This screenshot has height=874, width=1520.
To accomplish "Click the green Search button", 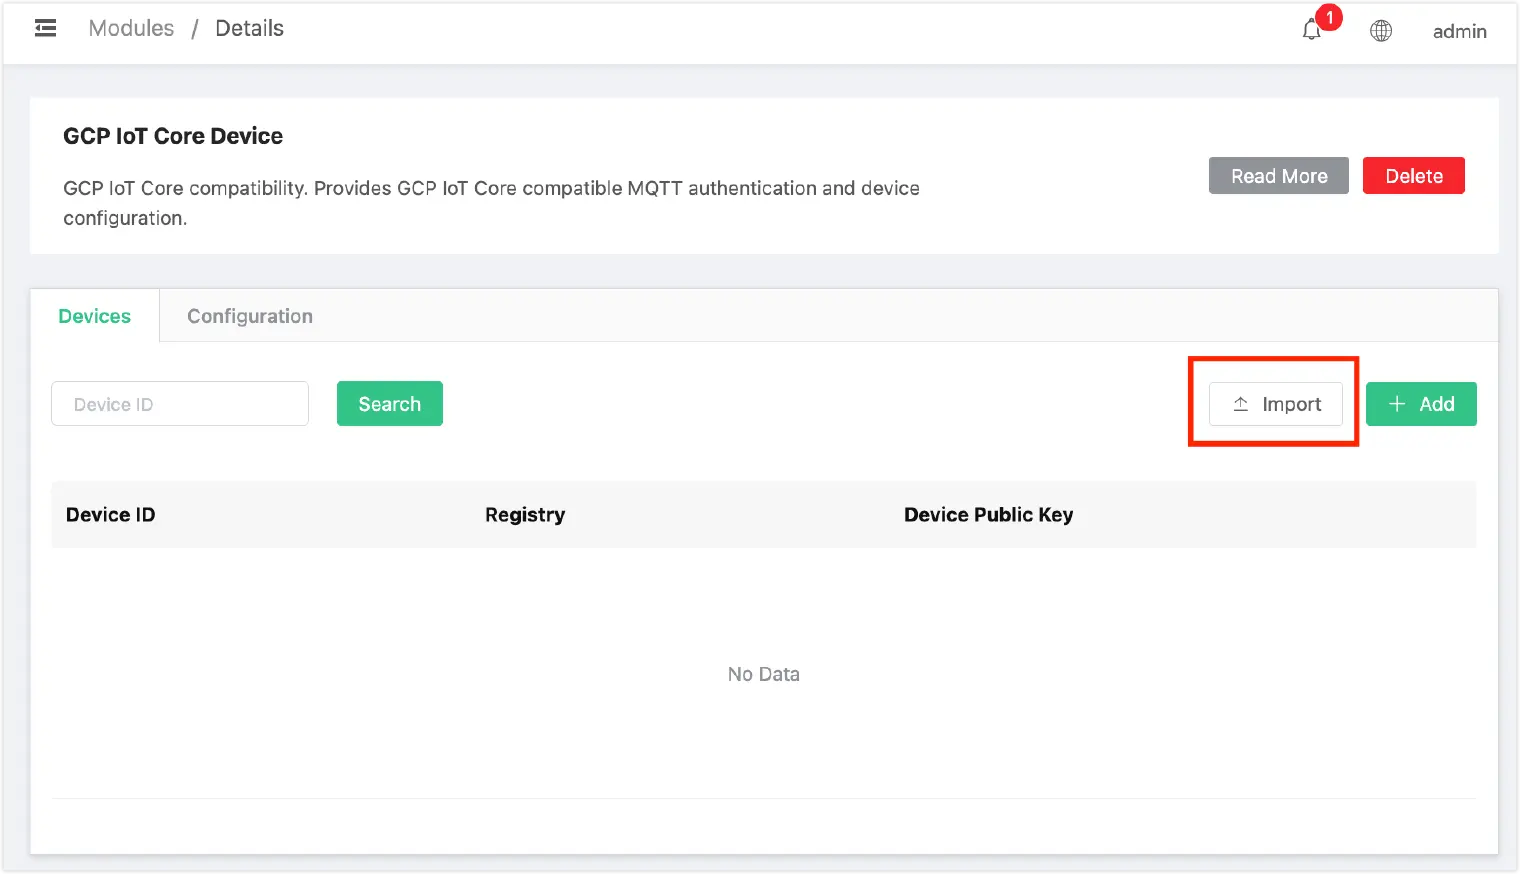I will click(x=390, y=404).
